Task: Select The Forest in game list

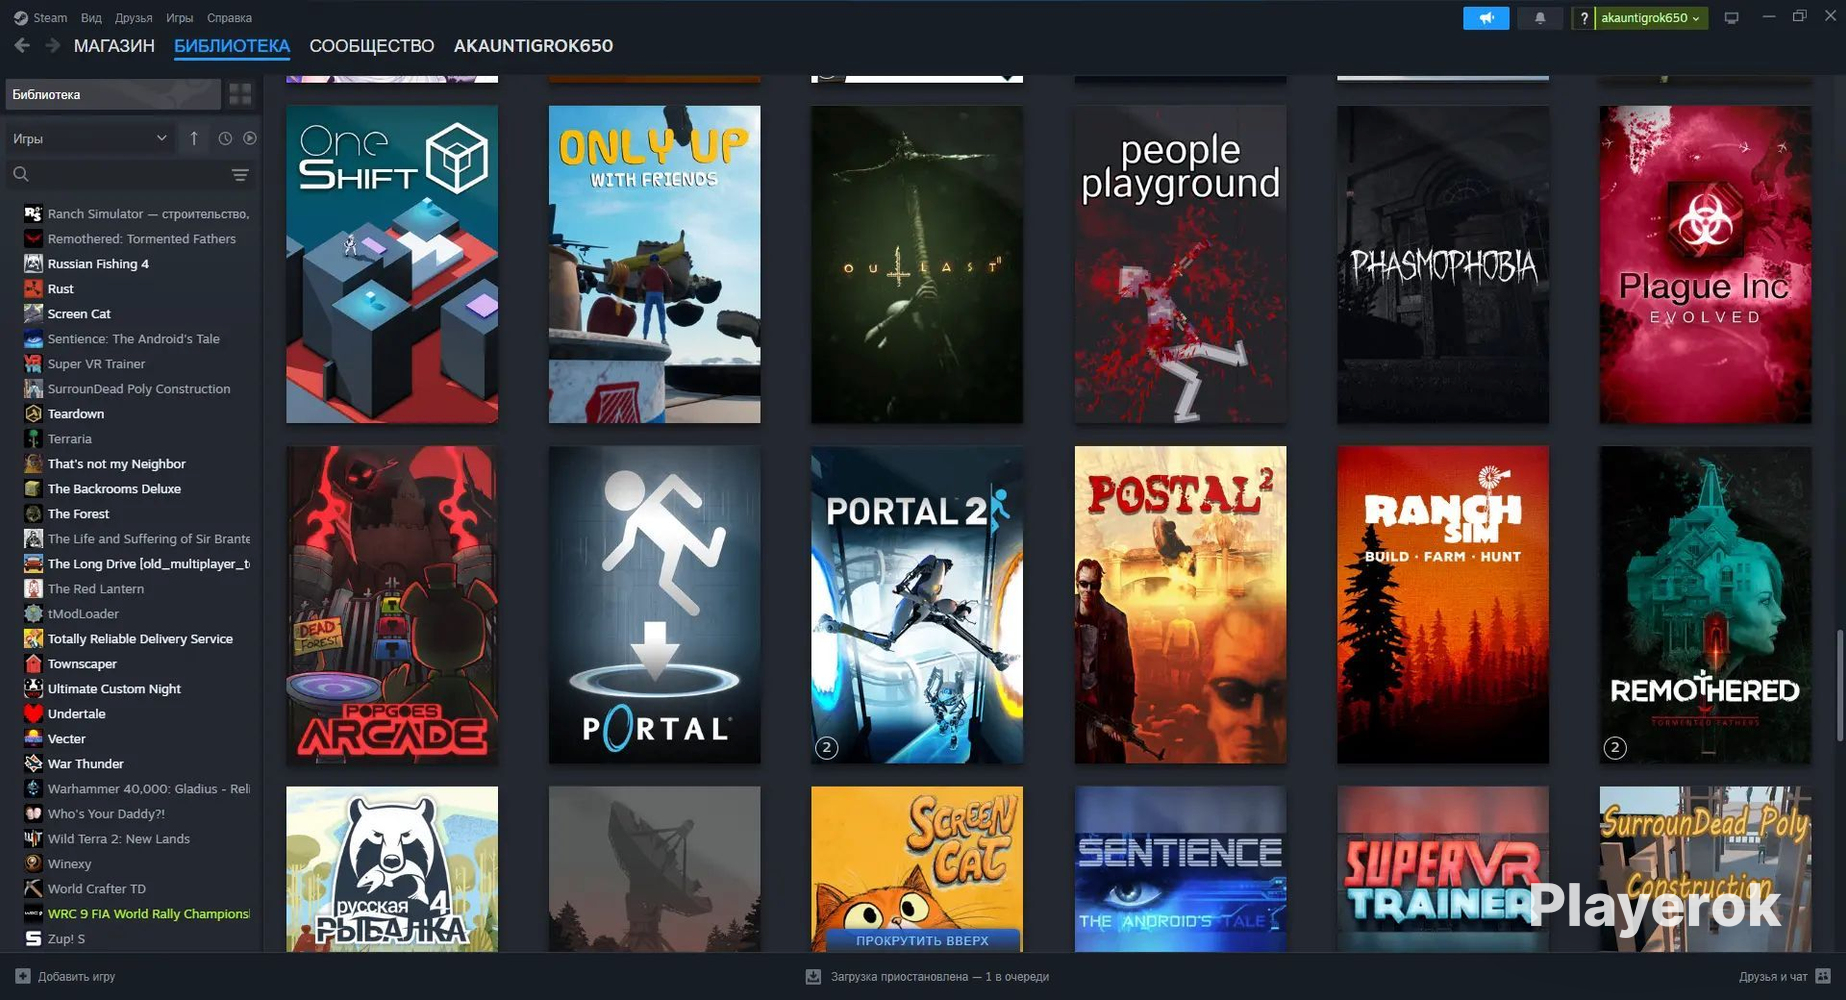Action: coord(78,514)
